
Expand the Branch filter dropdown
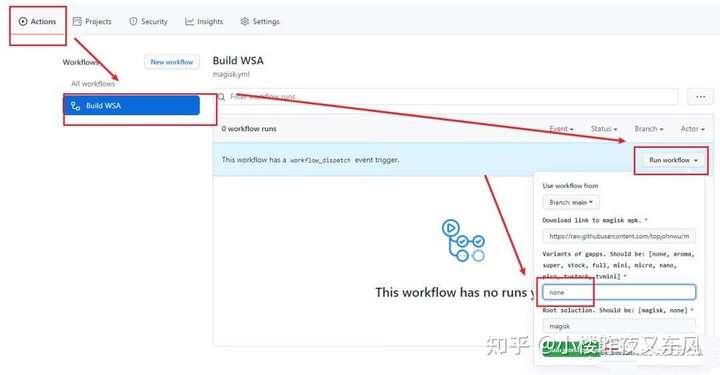click(x=649, y=129)
